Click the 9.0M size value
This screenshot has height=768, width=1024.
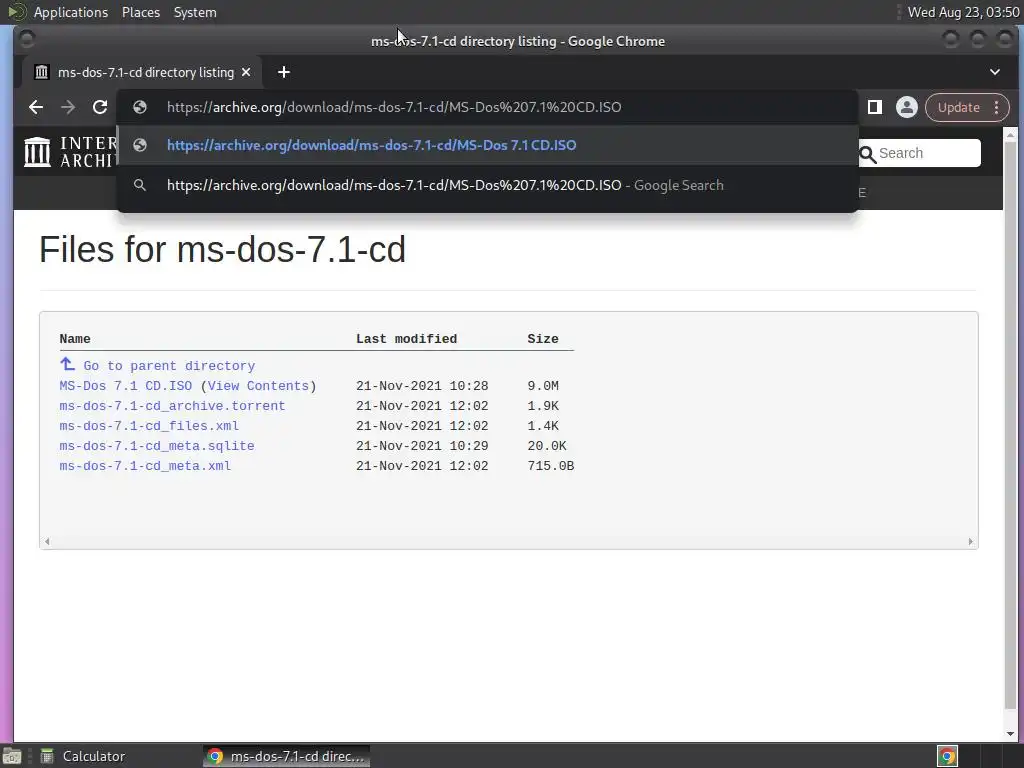tap(543, 386)
